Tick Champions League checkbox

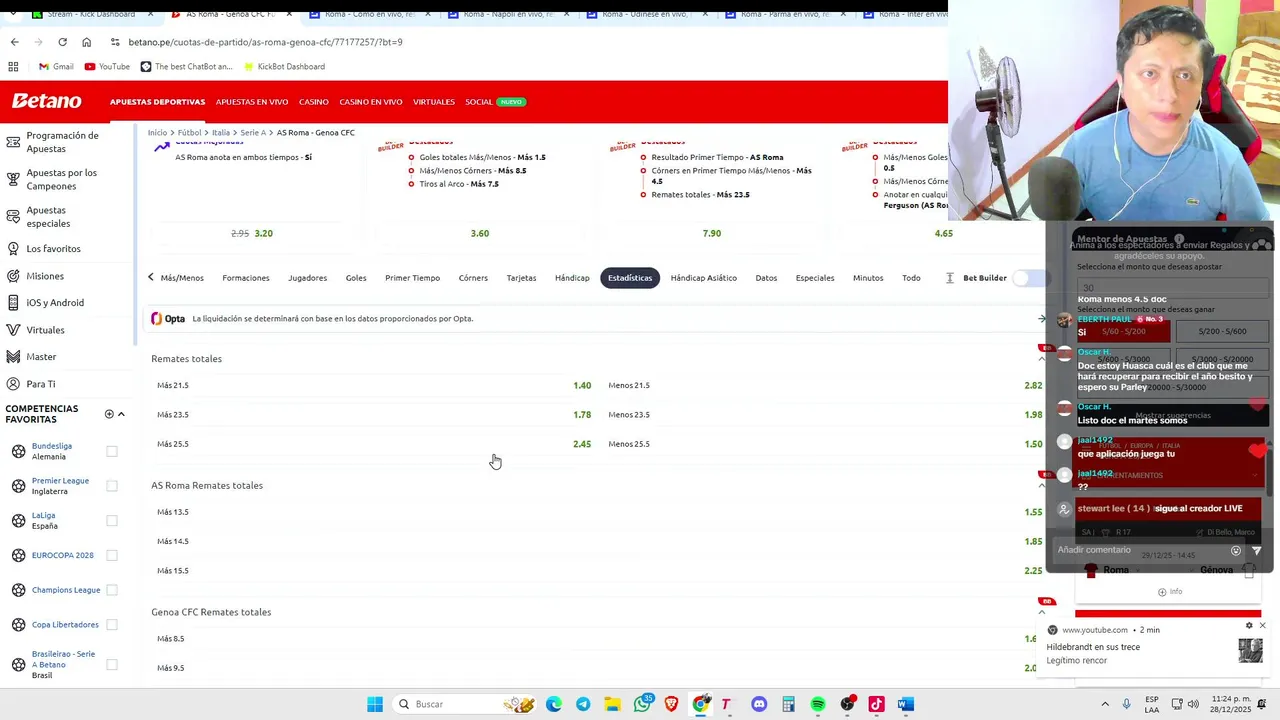(x=112, y=590)
